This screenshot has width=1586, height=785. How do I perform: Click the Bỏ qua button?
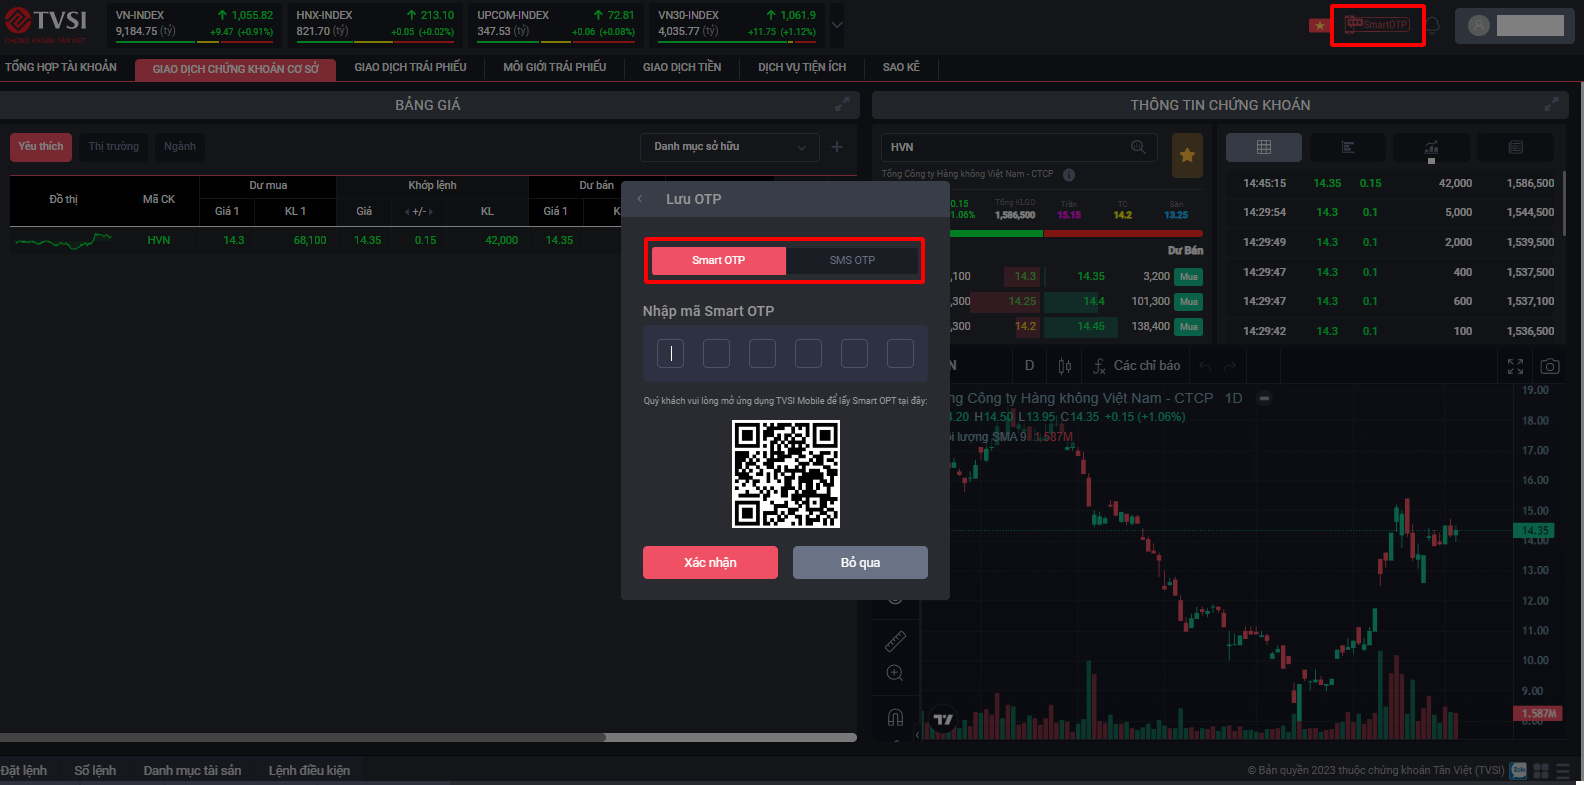point(860,562)
